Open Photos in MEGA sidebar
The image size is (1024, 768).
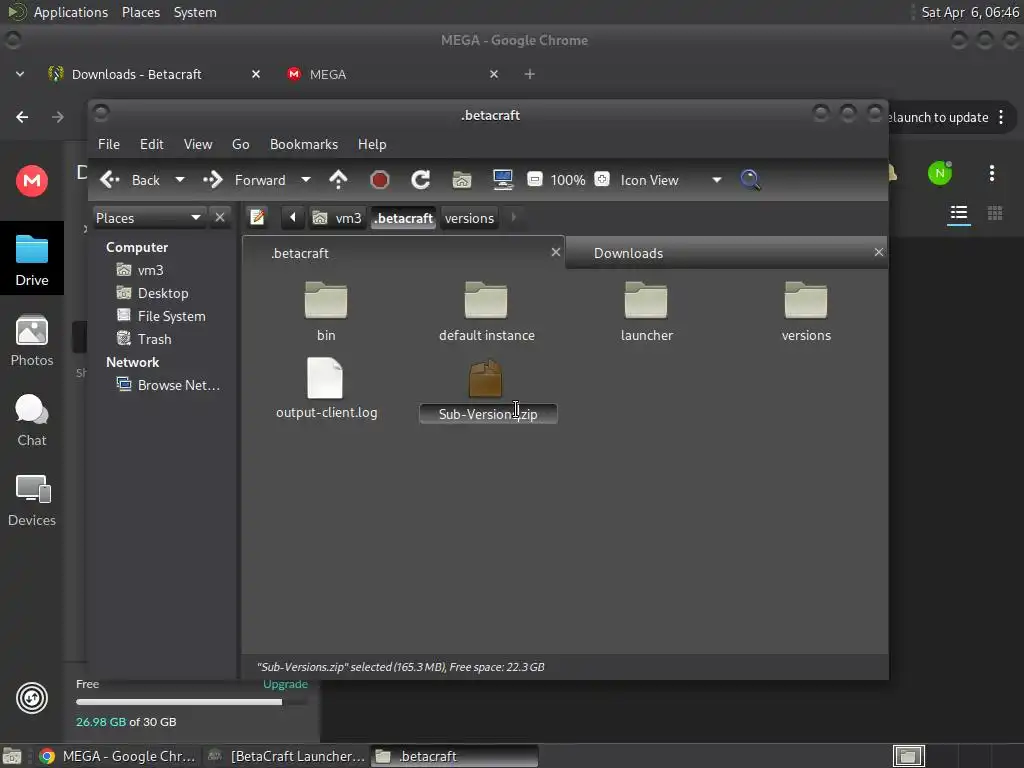32,340
